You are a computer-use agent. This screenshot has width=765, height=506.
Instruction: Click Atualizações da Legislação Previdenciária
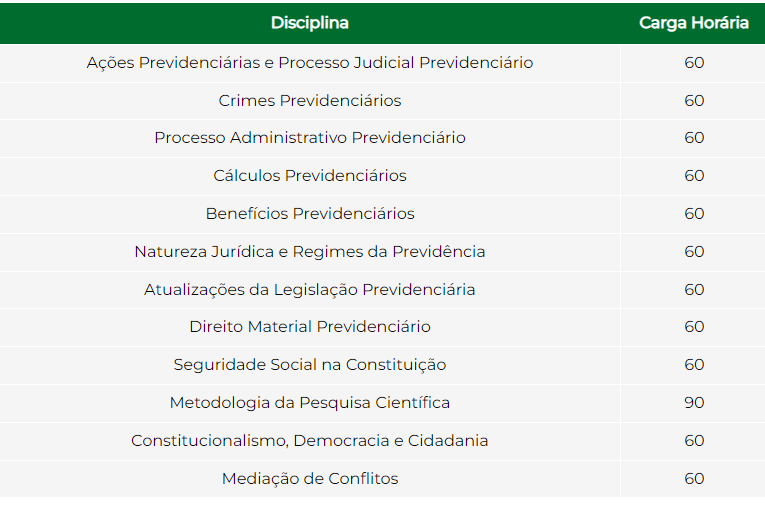[x=310, y=290]
